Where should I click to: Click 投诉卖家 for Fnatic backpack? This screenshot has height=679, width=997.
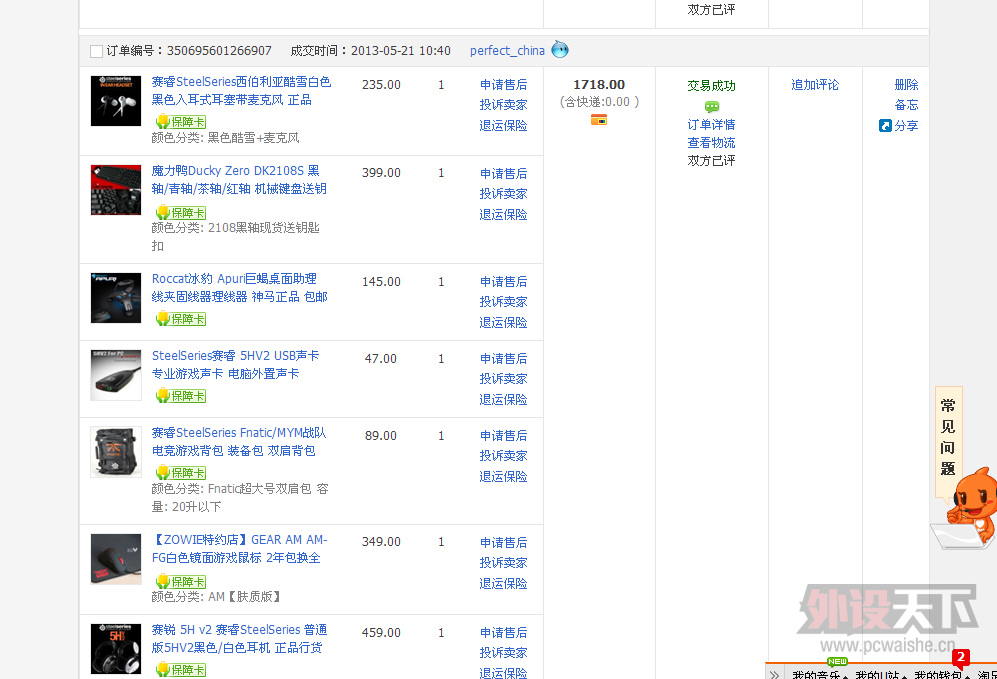click(x=504, y=456)
